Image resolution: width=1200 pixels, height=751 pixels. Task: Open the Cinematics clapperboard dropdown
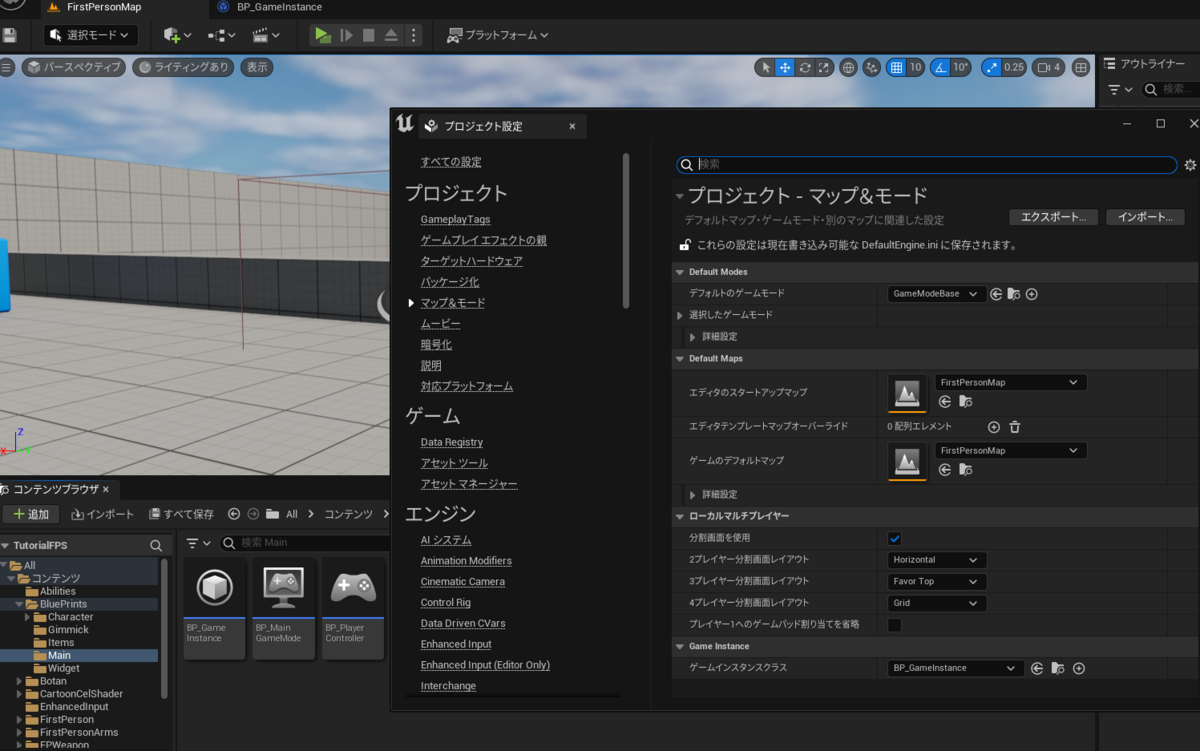[x=265, y=35]
